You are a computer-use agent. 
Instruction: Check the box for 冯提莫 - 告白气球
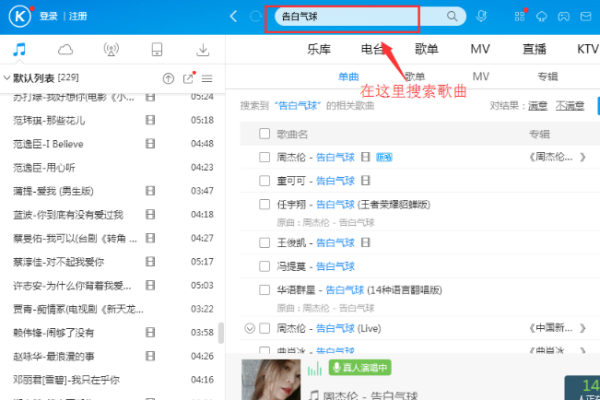pyautogui.click(x=264, y=266)
